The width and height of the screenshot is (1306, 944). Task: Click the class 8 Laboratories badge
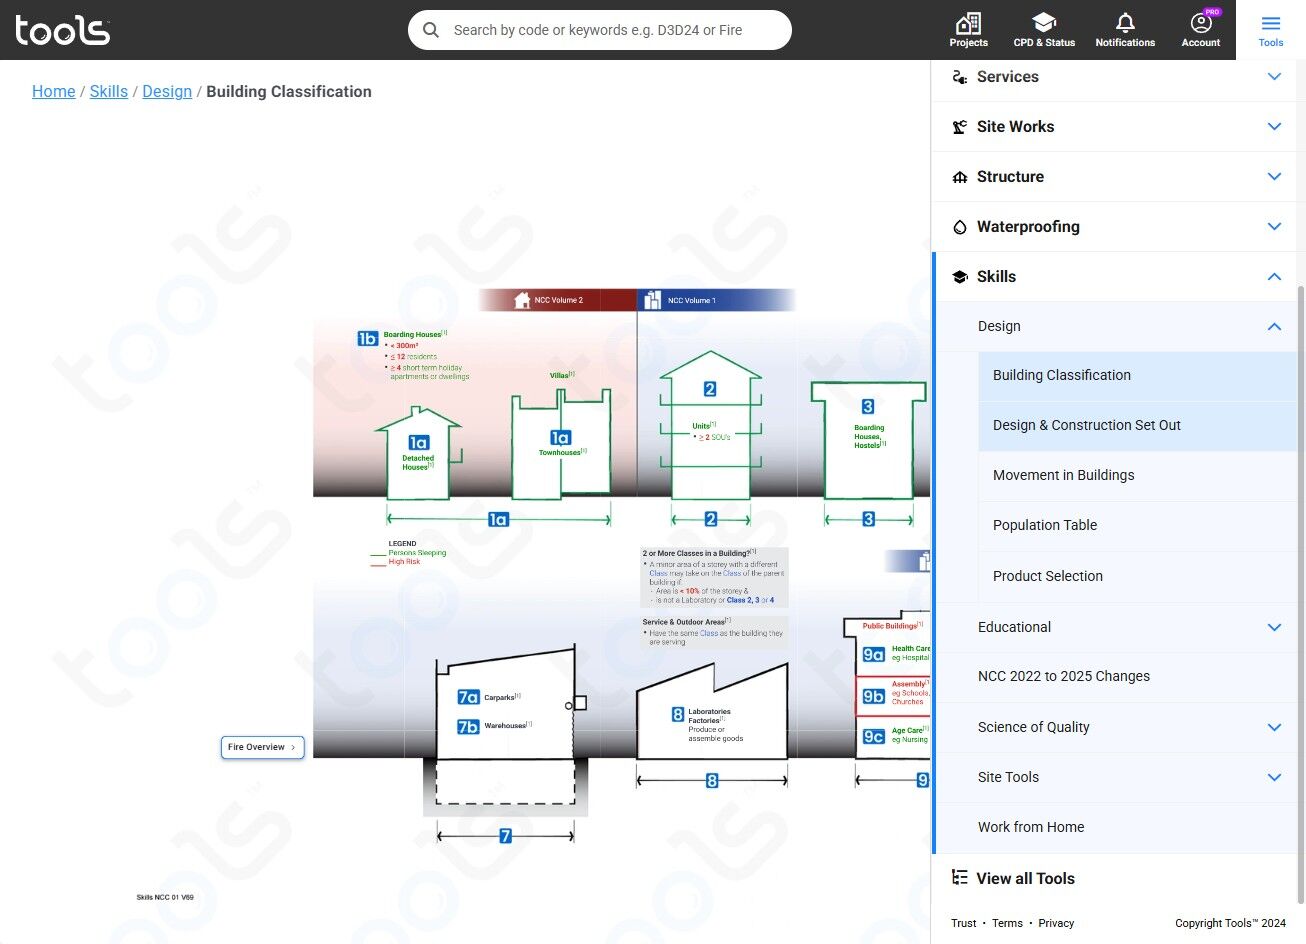(678, 714)
